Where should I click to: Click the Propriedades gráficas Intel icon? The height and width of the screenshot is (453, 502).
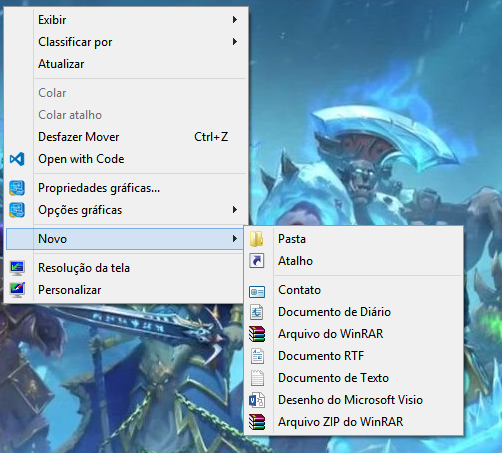[x=17, y=188]
